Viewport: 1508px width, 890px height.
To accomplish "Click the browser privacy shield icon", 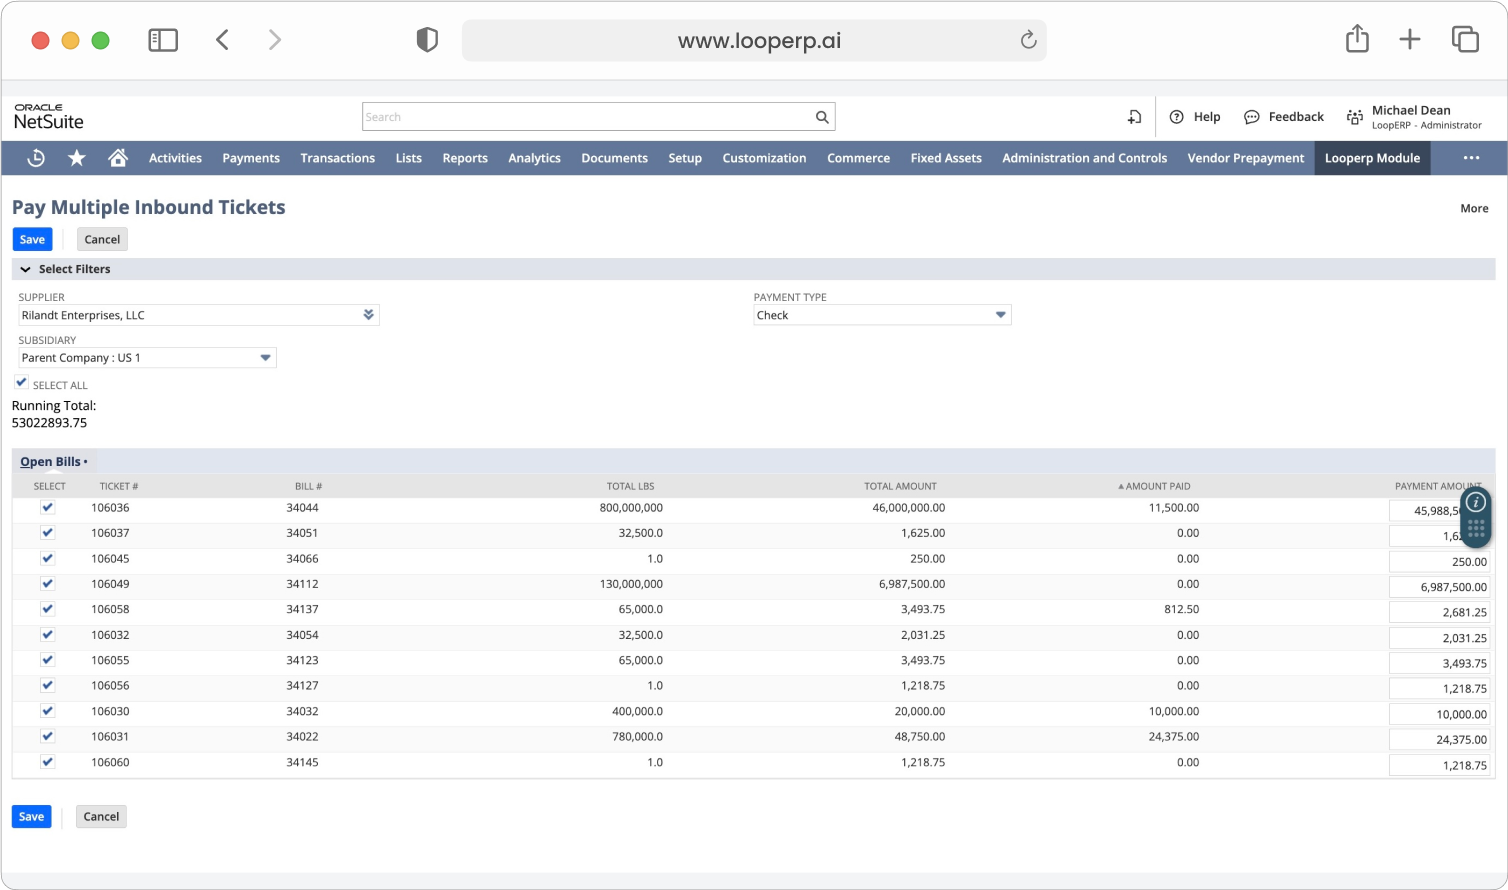I will point(427,40).
